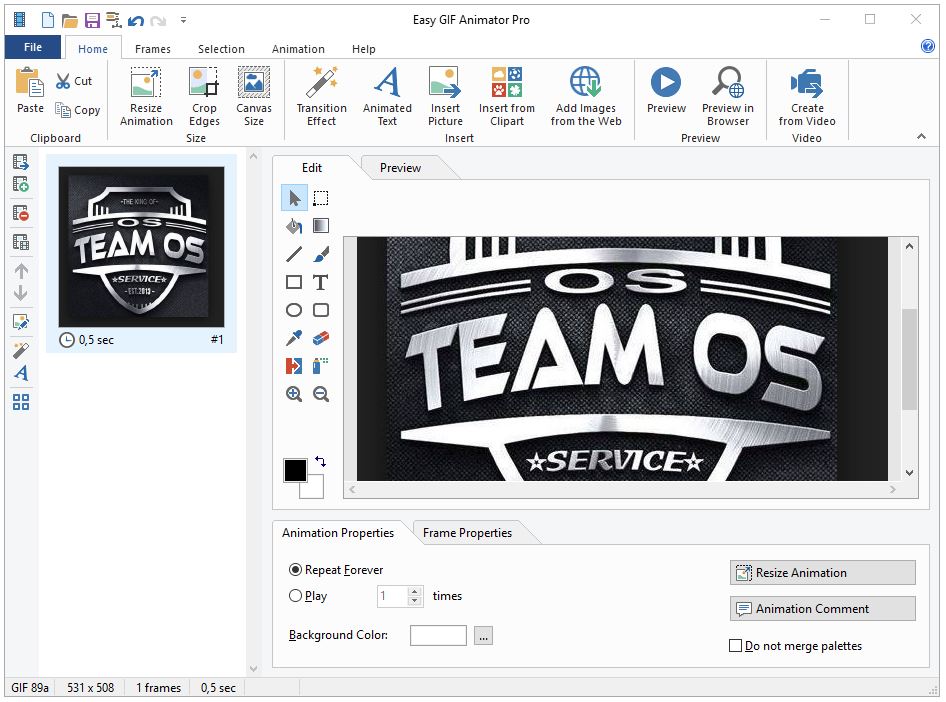946x702 pixels.
Task: Select the Repeat Forever radio button
Action: (296, 570)
